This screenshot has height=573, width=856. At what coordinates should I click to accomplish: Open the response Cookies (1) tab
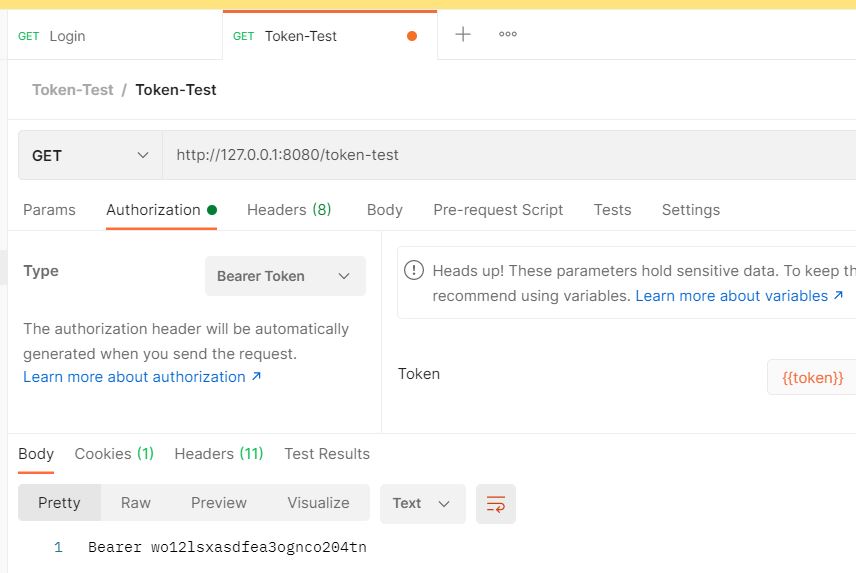tap(114, 454)
